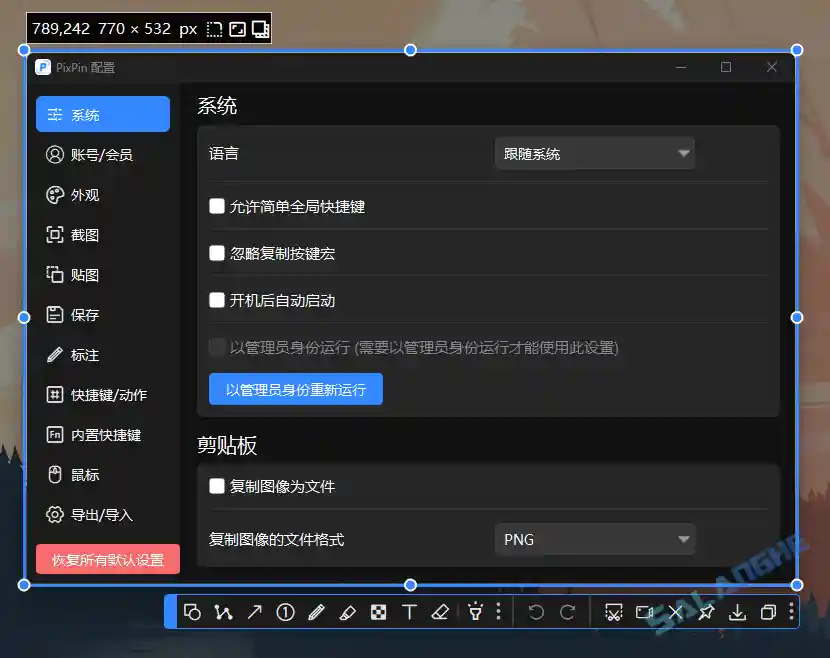
Task: Click the Undo icon in the toolbar
Action: click(x=535, y=611)
